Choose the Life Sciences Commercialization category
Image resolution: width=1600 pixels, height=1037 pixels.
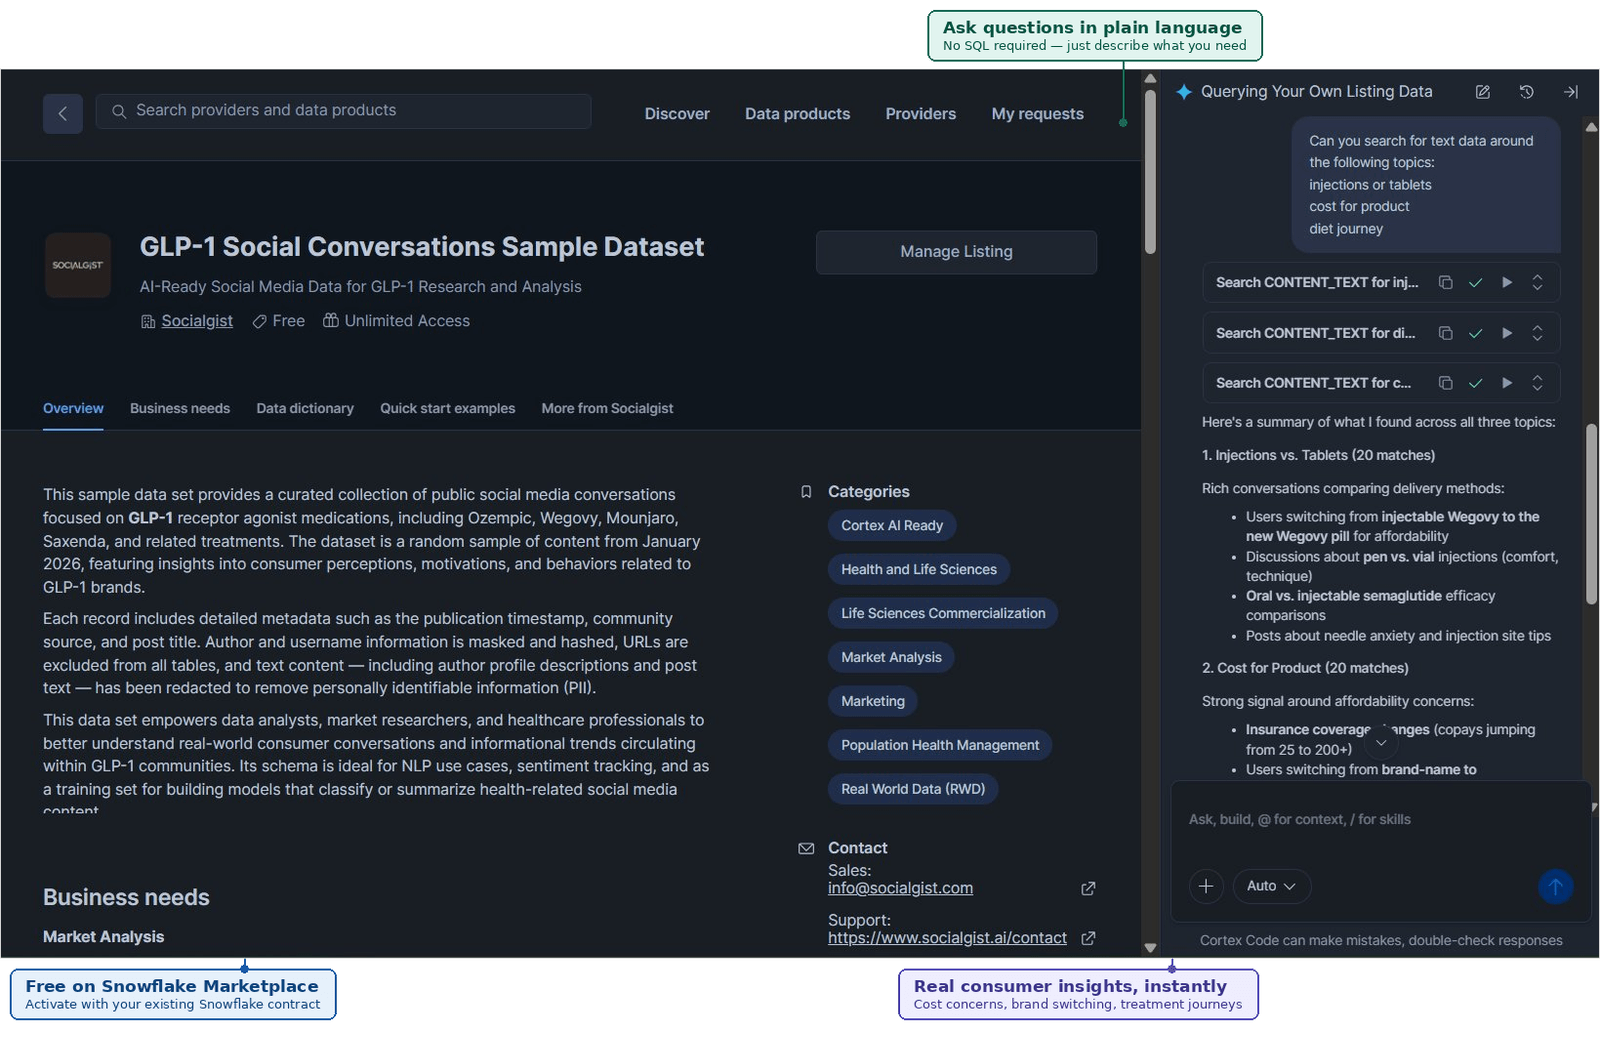943,614
